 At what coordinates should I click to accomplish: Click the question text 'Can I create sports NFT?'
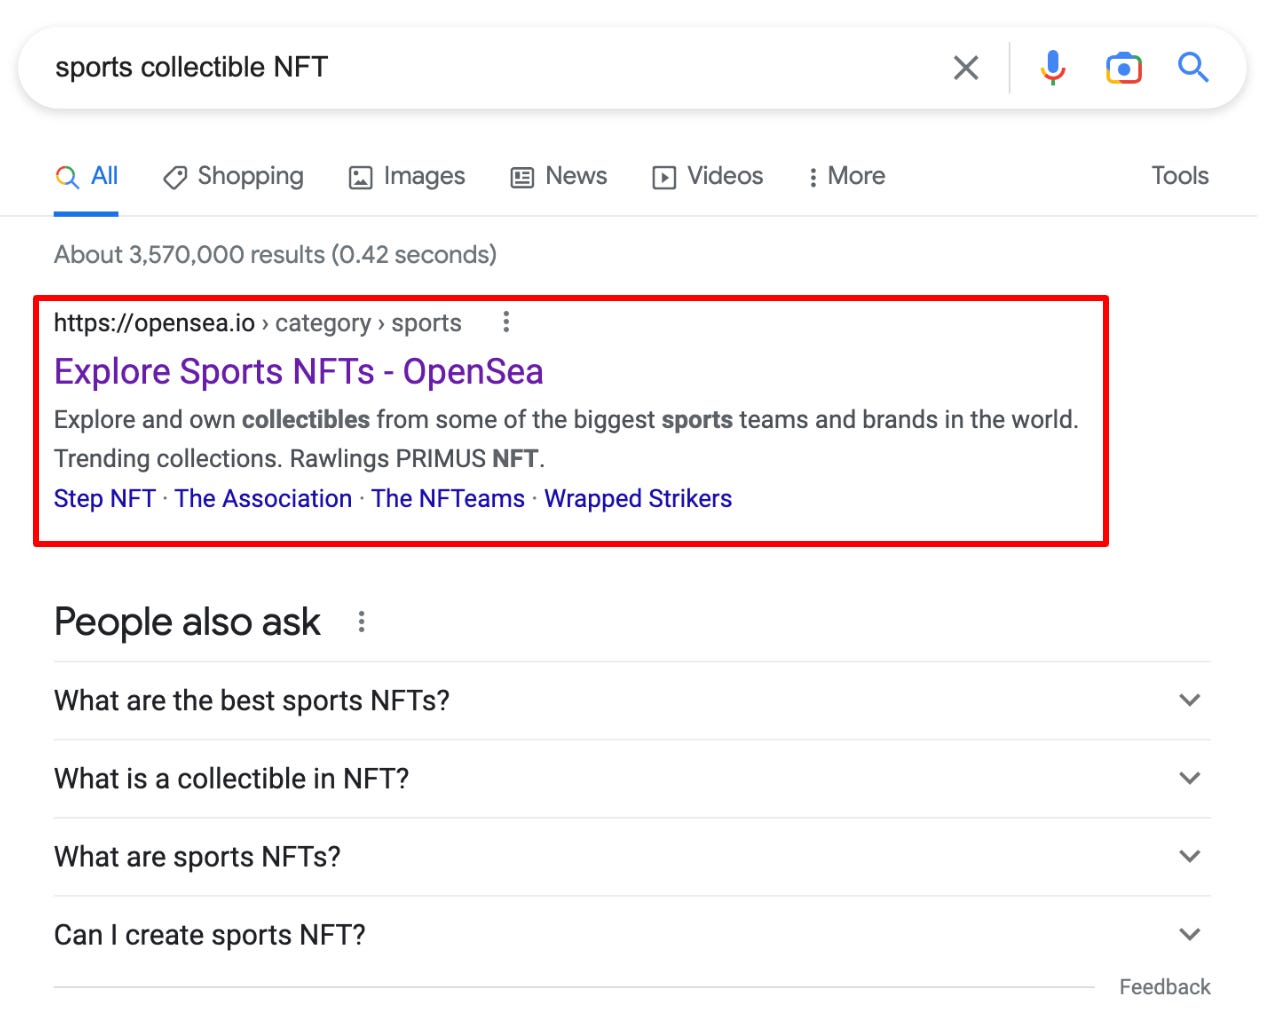pyautogui.click(x=210, y=934)
